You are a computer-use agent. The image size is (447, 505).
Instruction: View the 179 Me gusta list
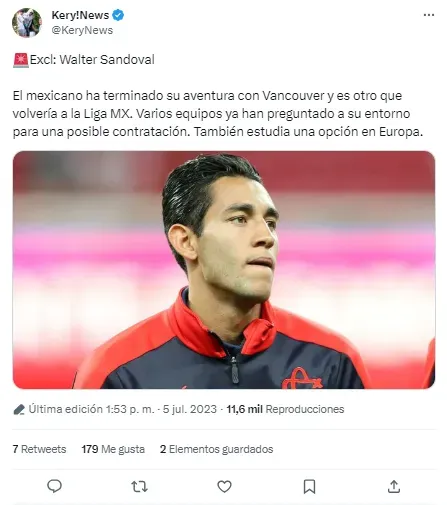pyautogui.click(x=113, y=449)
